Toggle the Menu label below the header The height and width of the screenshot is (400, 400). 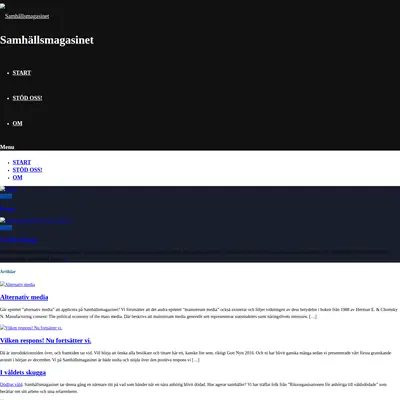tap(7, 147)
